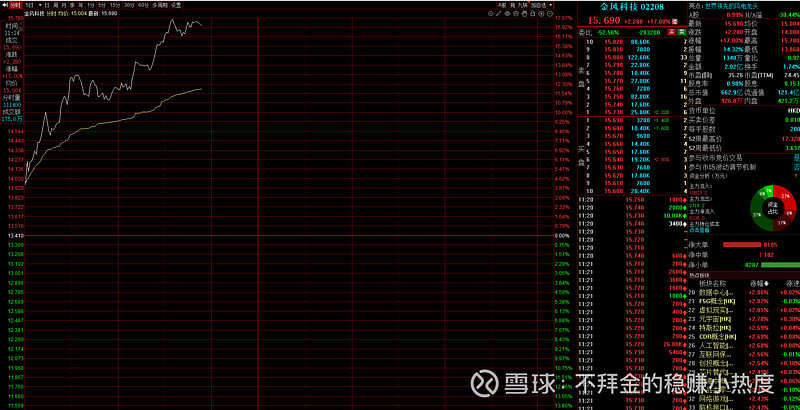Image resolution: width=800 pixels, height=410 pixels.
Task: Click the zoom out minus icon
Action: tap(550, 14)
